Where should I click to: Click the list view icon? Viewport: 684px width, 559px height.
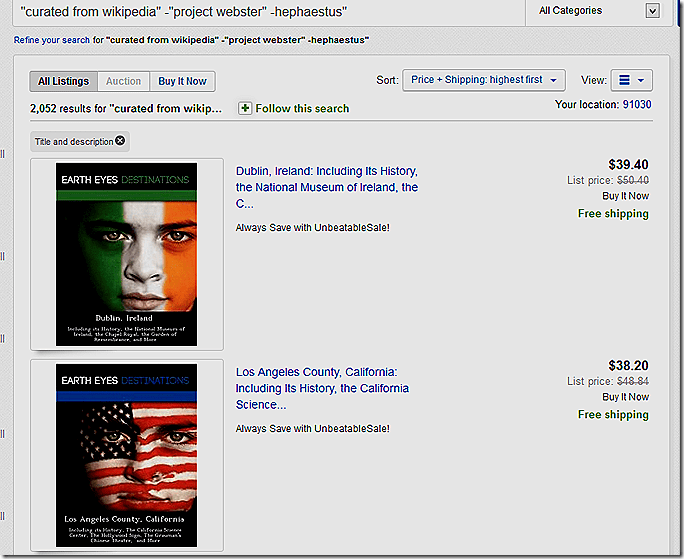point(624,81)
